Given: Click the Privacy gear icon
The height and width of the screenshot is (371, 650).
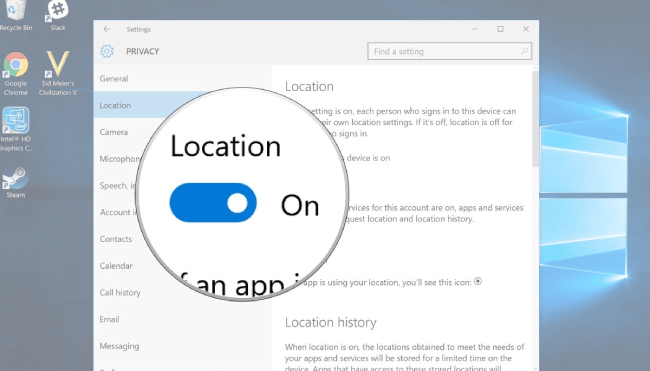Looking at the screenshot, I should pyautogui.click(x=107, y=51).
